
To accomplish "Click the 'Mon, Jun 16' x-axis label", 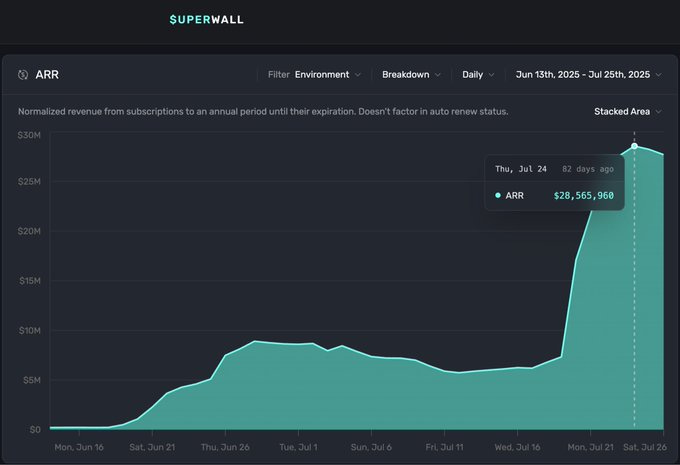I will (79, 447).
